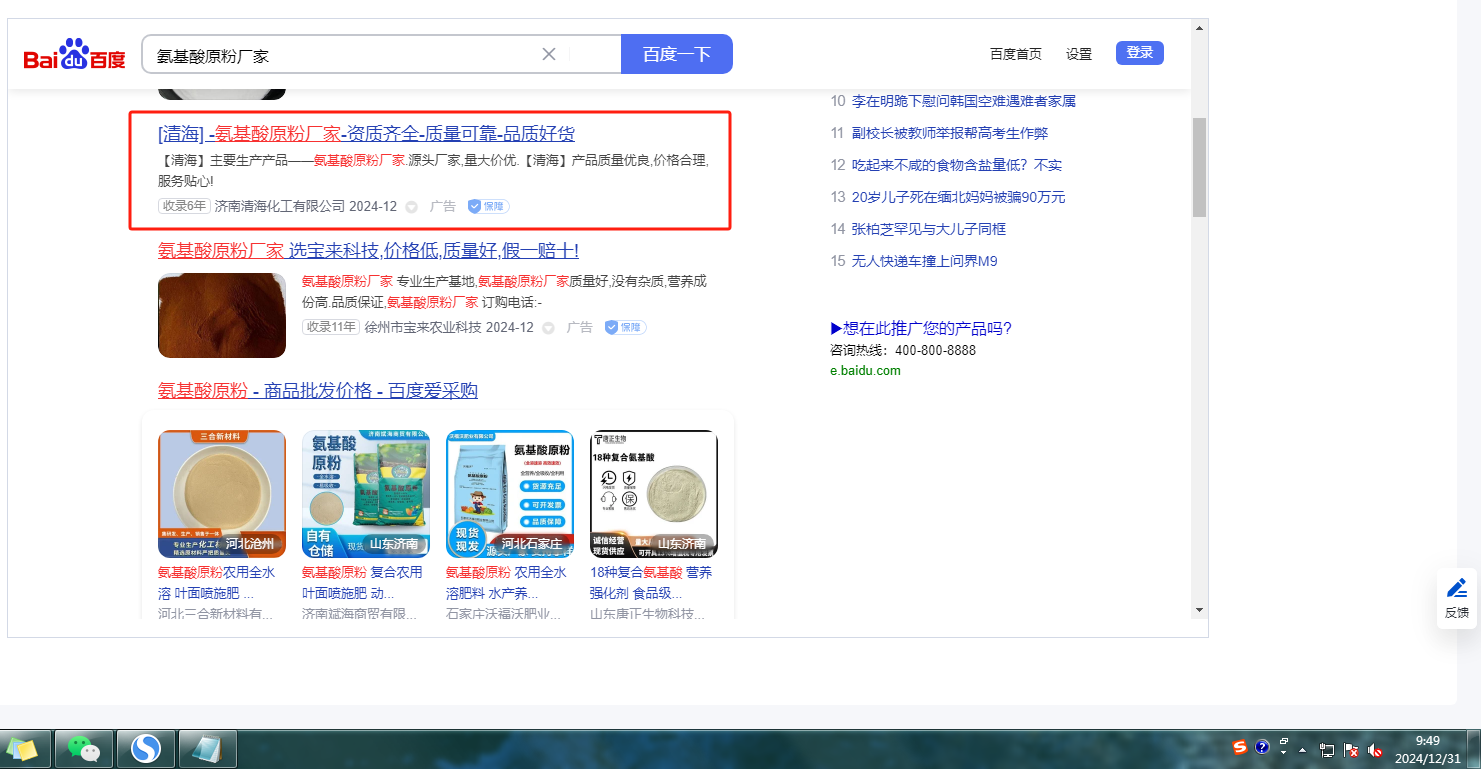Click the 保障 shield badge on 宝来 ad
The width and height of the screenshot is (1481, 769).
pos(625,327)
